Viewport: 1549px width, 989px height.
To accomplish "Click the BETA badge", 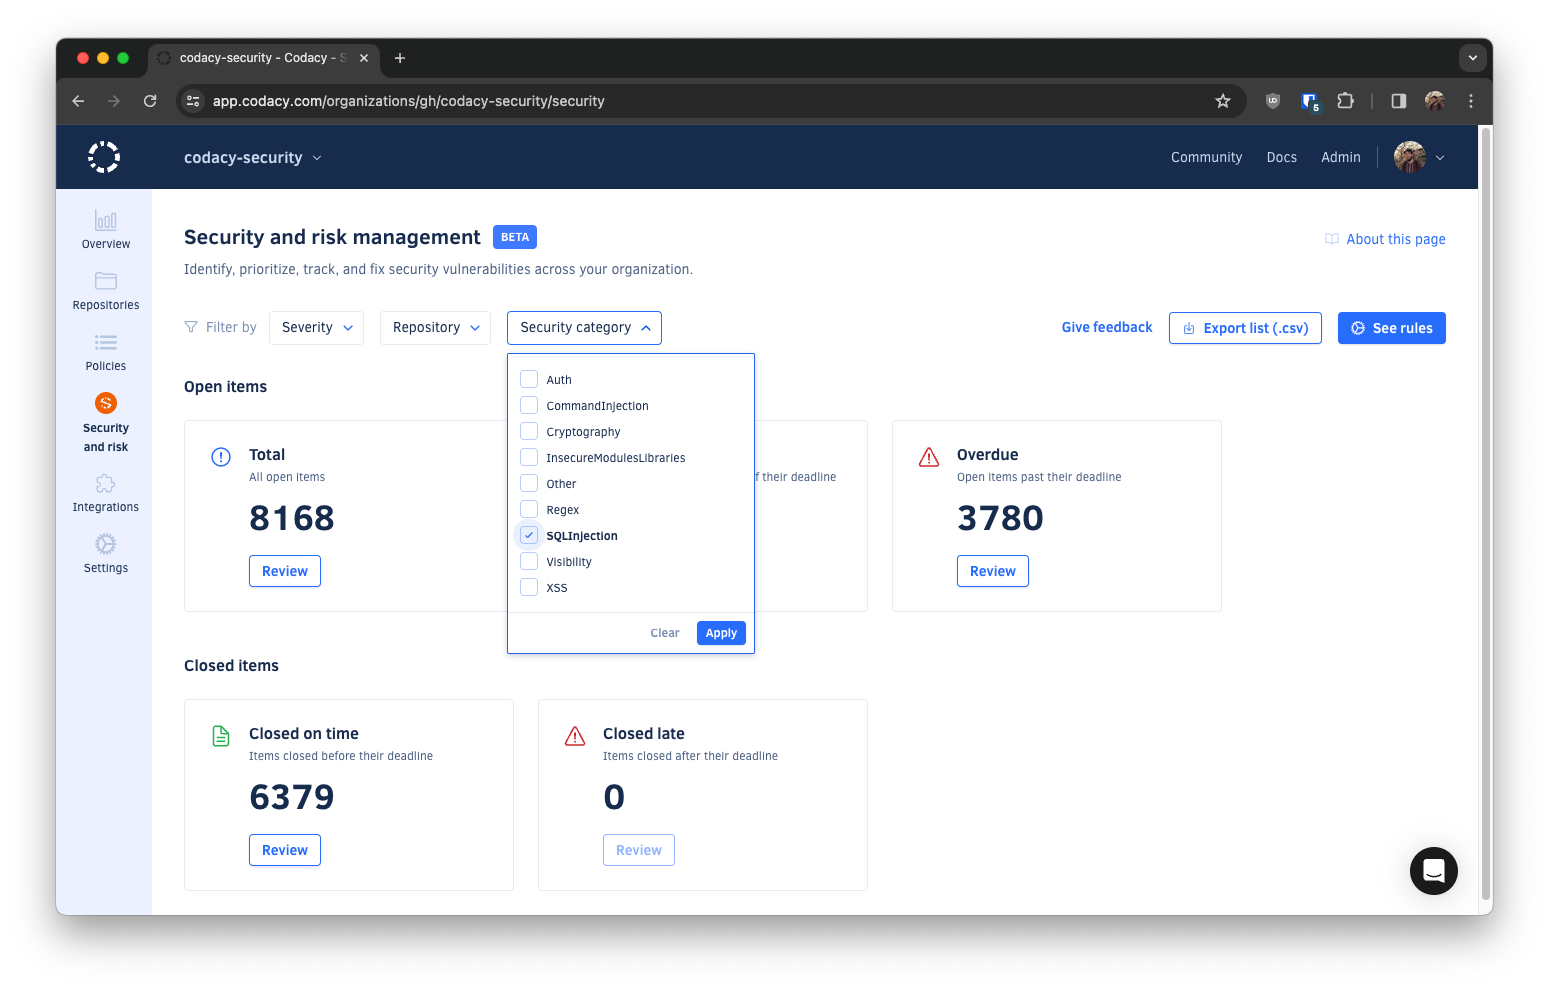I will pyautogui.click(x=515, y=237).
